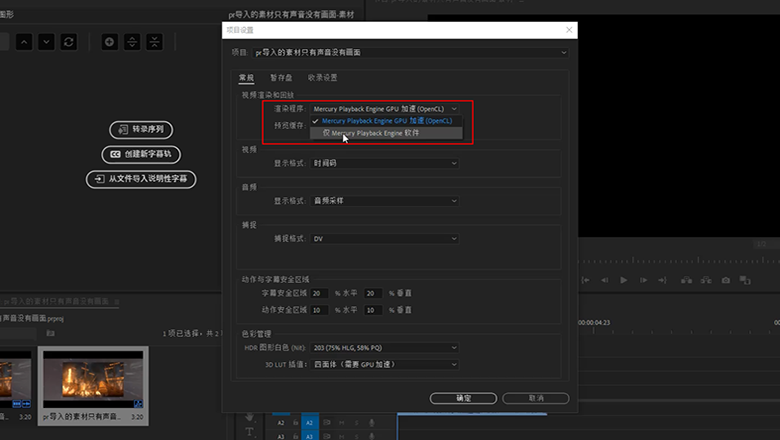Screen dimensions: 780x440
Task: Edit title safe area vertical value
Action: [373, 293]
